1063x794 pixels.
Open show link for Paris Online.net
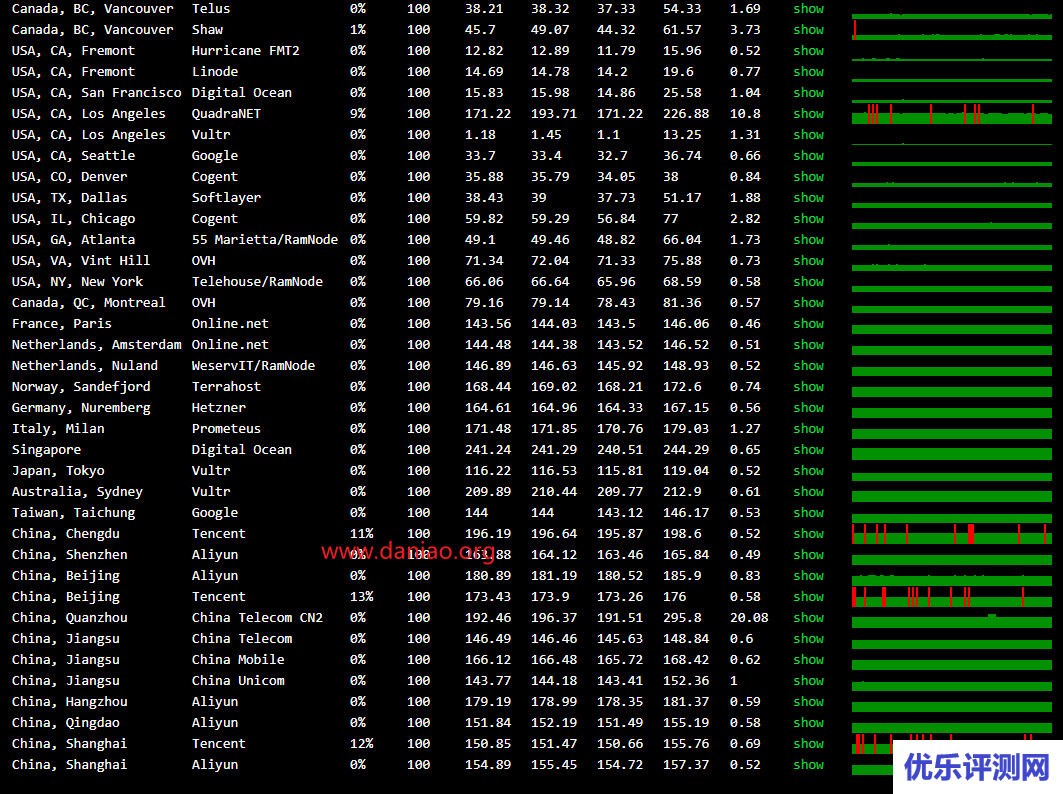tap(808, 324)
